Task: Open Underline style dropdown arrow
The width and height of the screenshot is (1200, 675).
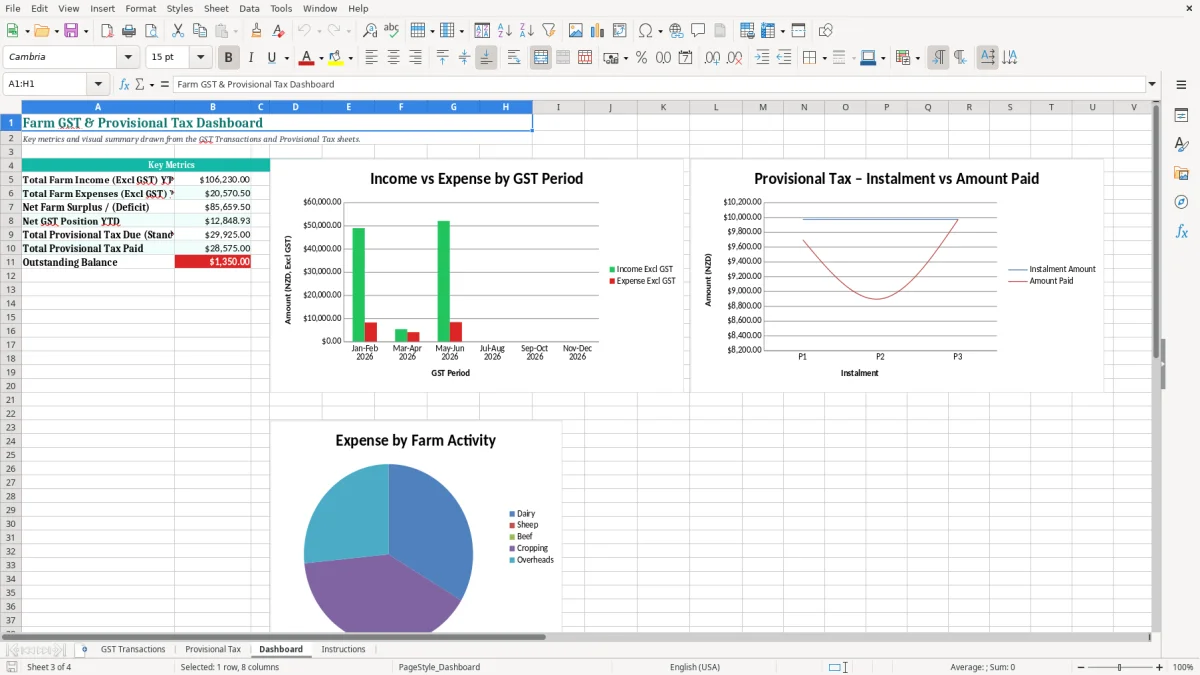Action: tap(285, 58)
